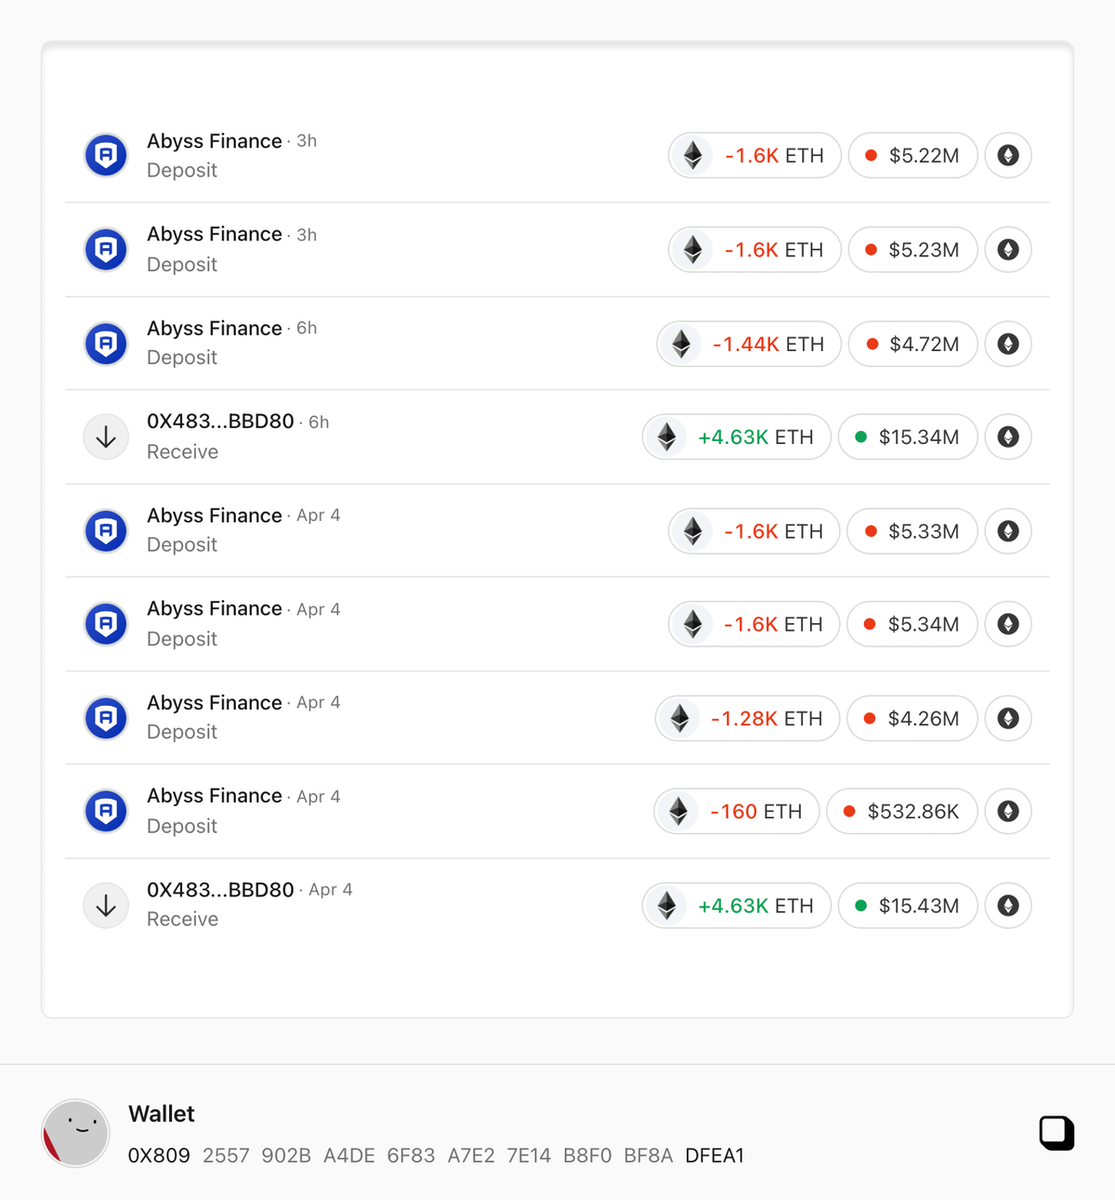Click the Wallet heading text
The height and width of the screenshot is (1200, 1115).
point(161,1113)
